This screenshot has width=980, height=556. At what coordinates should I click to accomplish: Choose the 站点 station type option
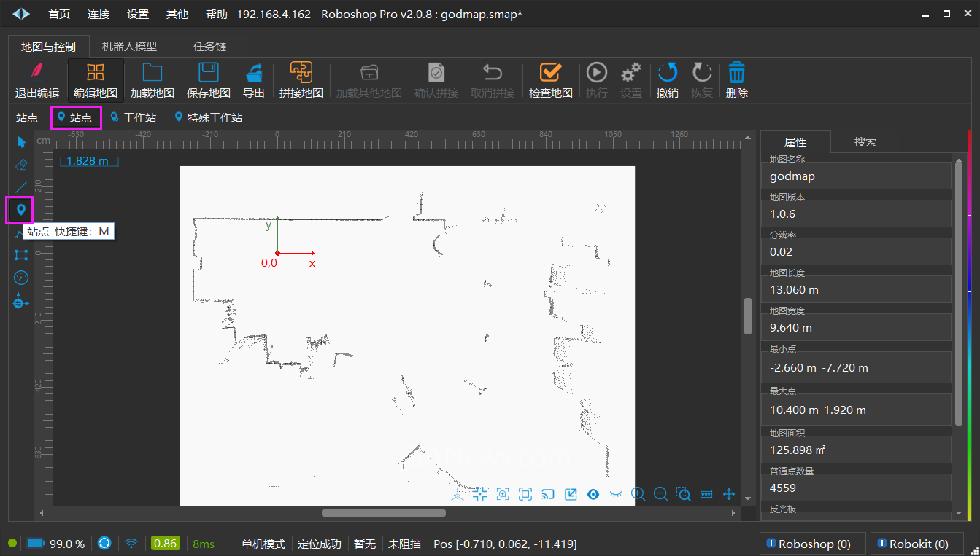[76, 117]
